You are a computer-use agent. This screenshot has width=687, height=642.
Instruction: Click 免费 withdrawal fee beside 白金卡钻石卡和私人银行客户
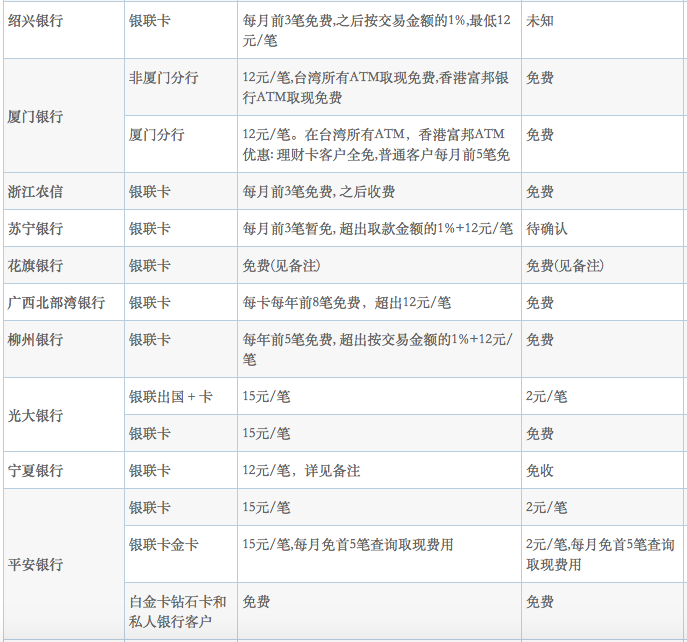[256, 602]
